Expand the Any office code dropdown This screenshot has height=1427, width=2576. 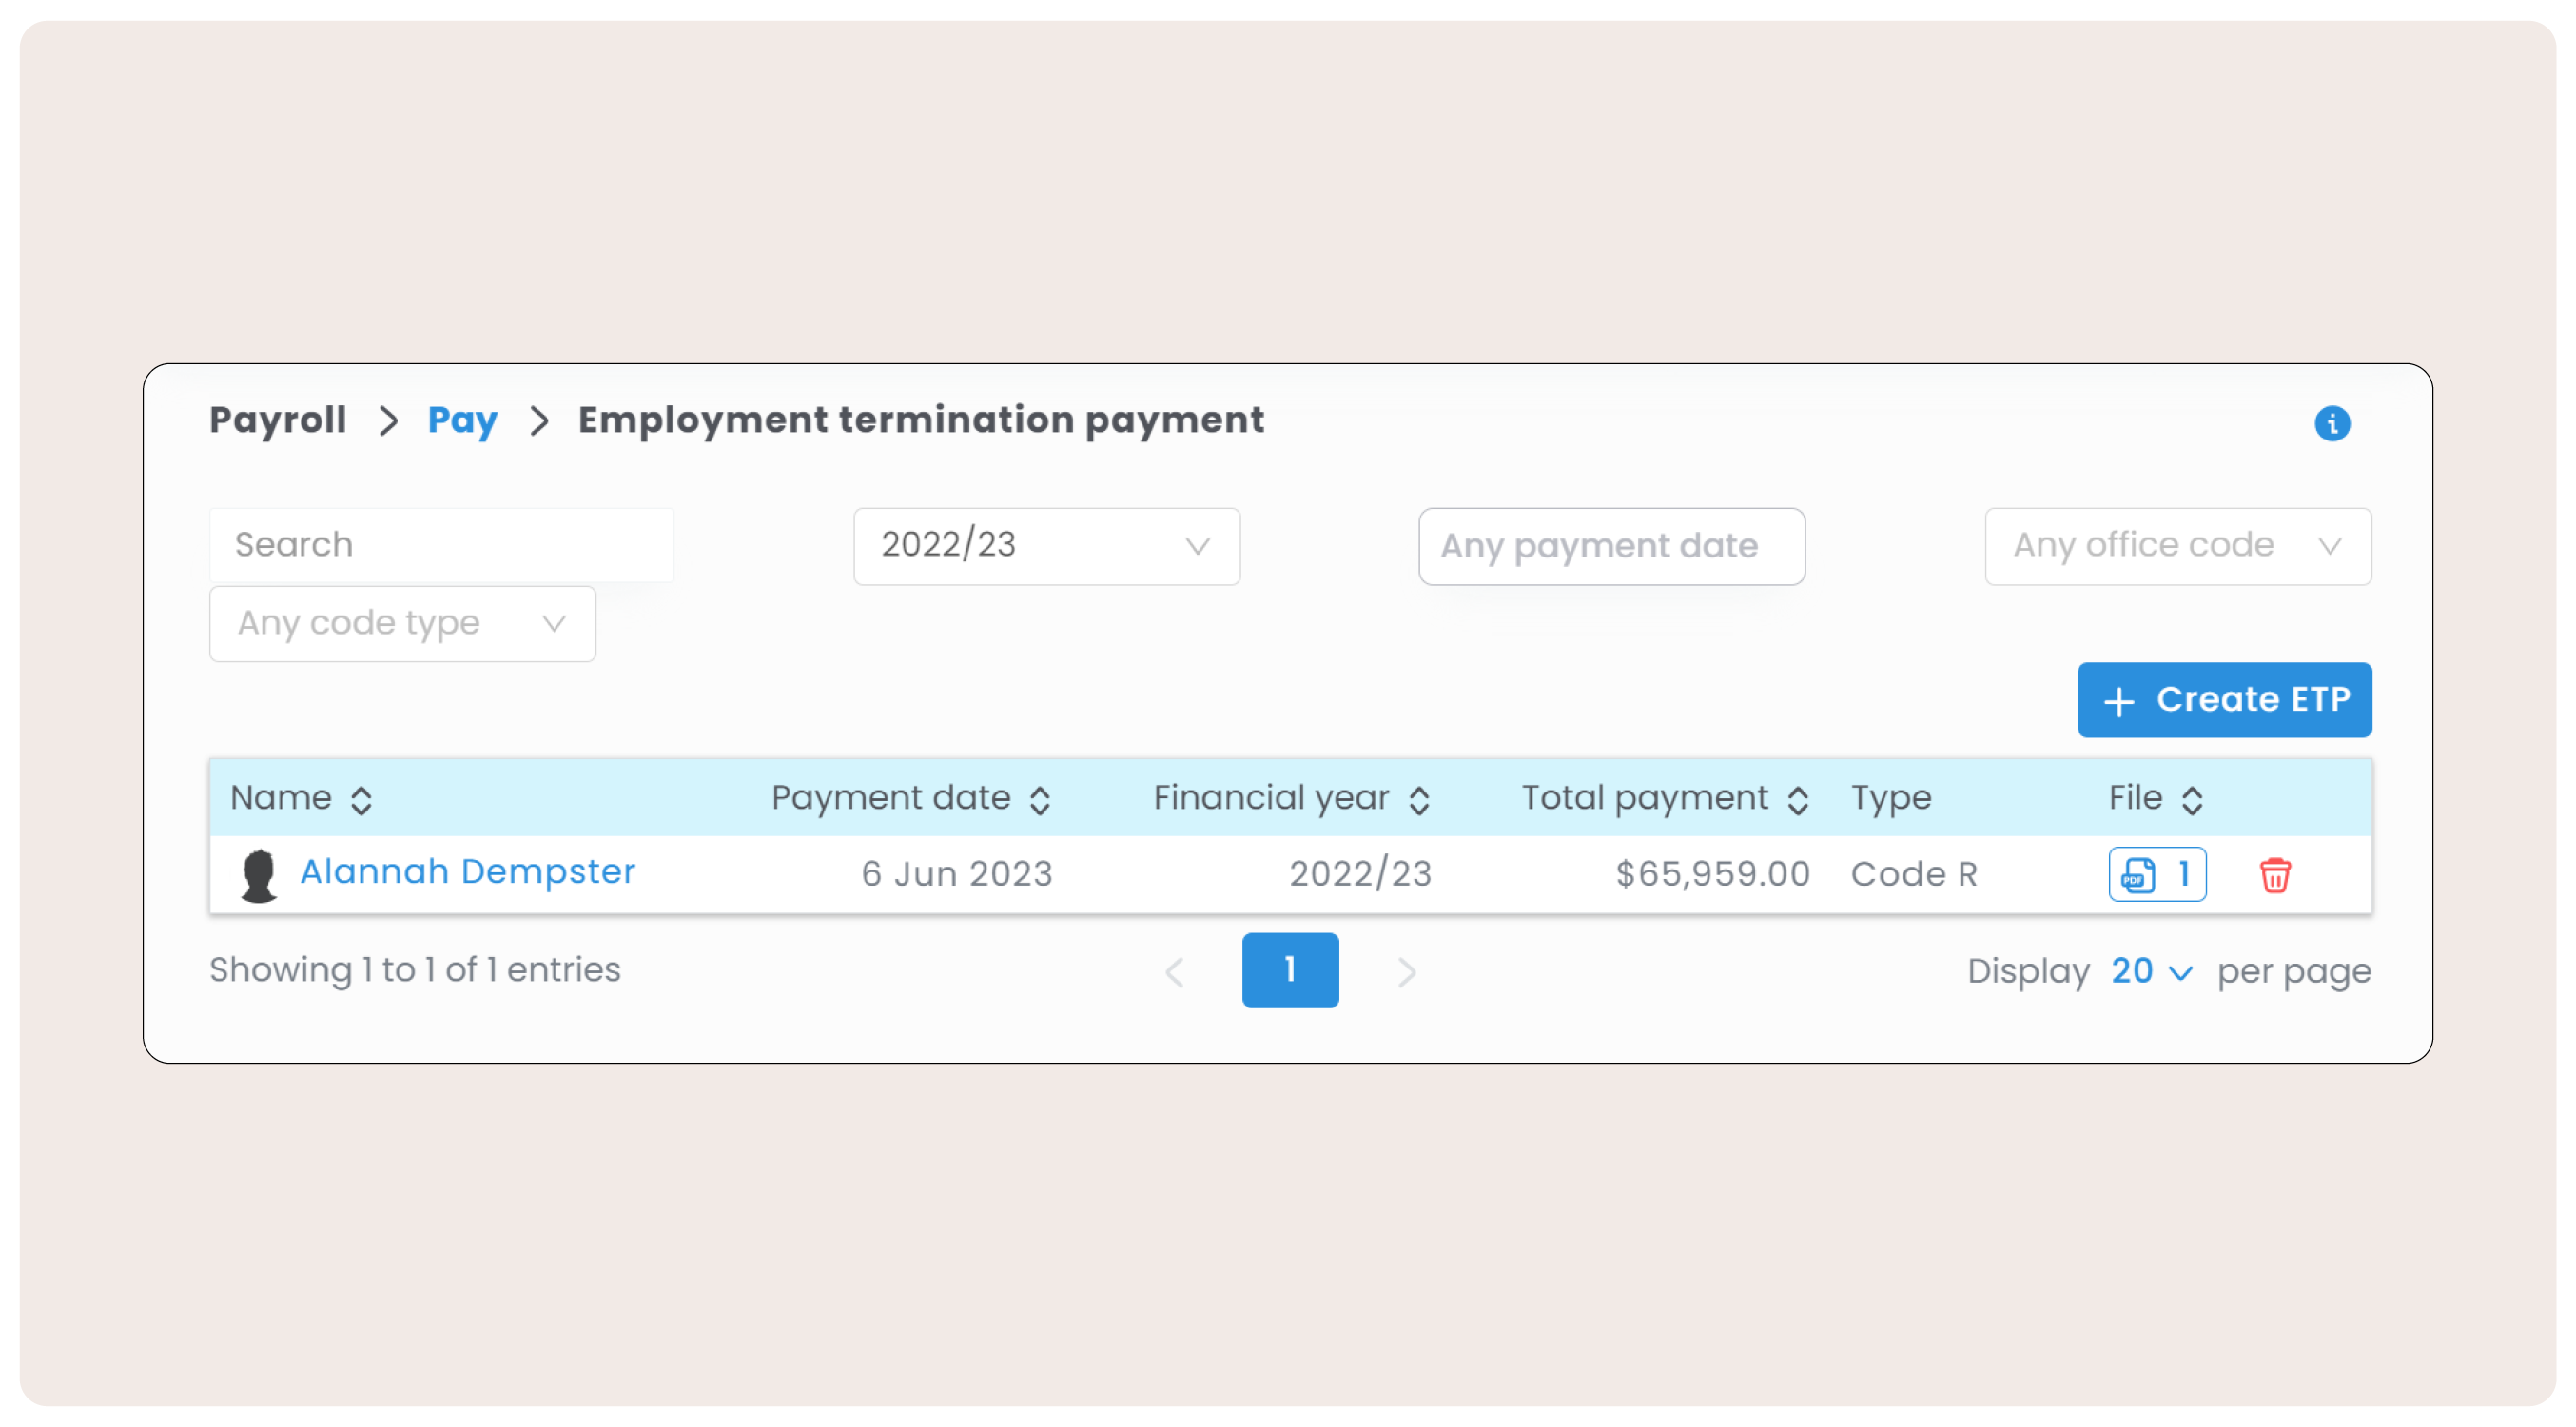click(2177, 546)
